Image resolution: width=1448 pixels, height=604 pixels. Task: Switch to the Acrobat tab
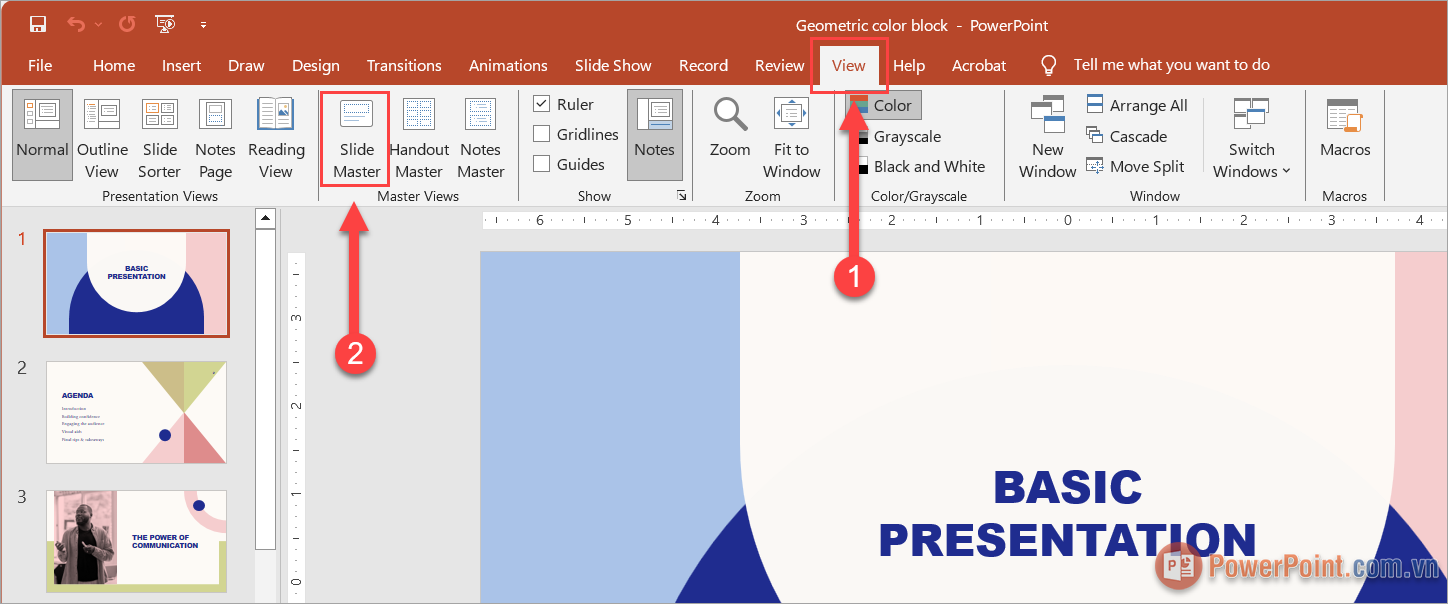[x=979, y=66]
